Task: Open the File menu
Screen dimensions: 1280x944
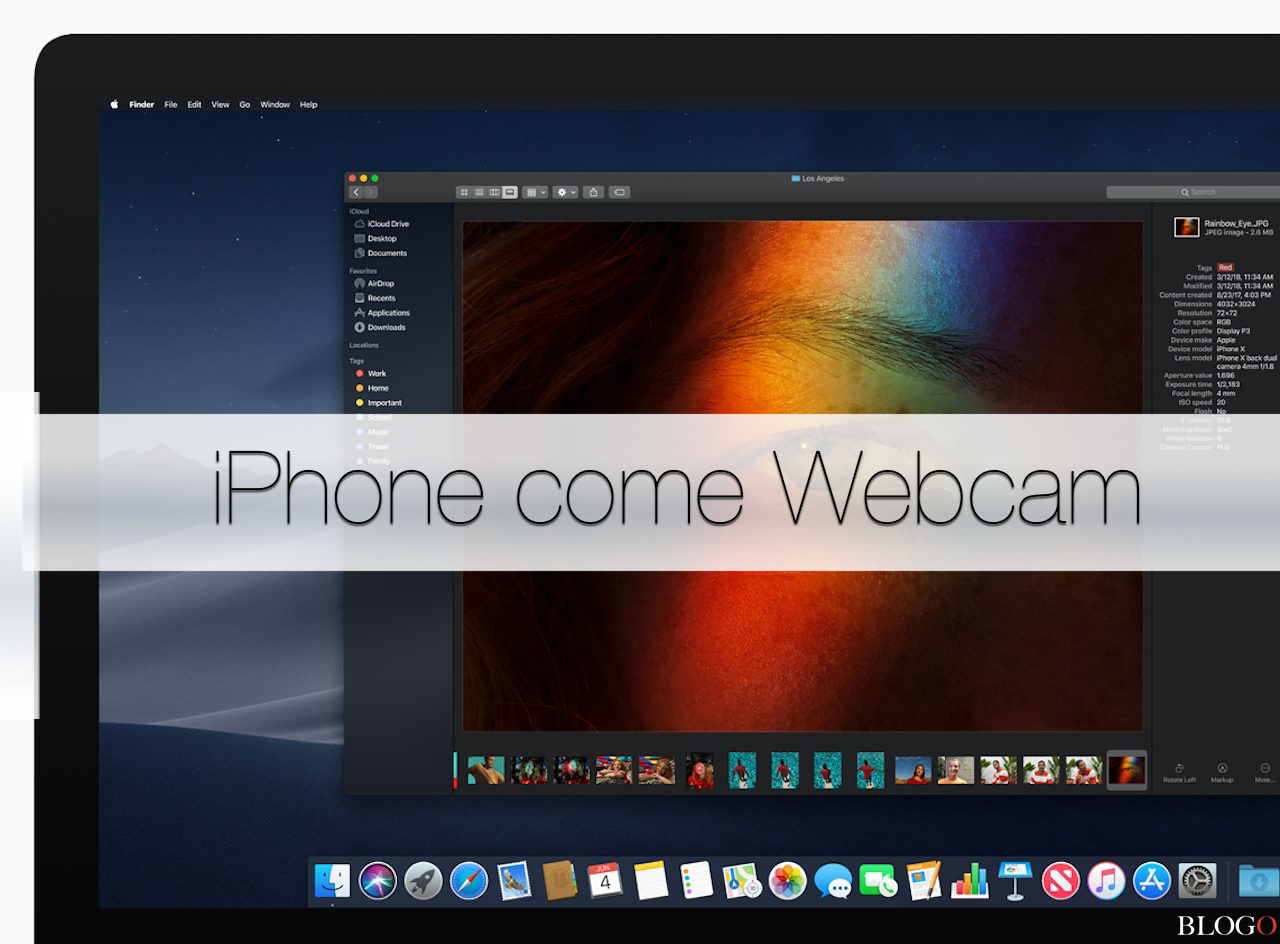Action: point(171,104)
